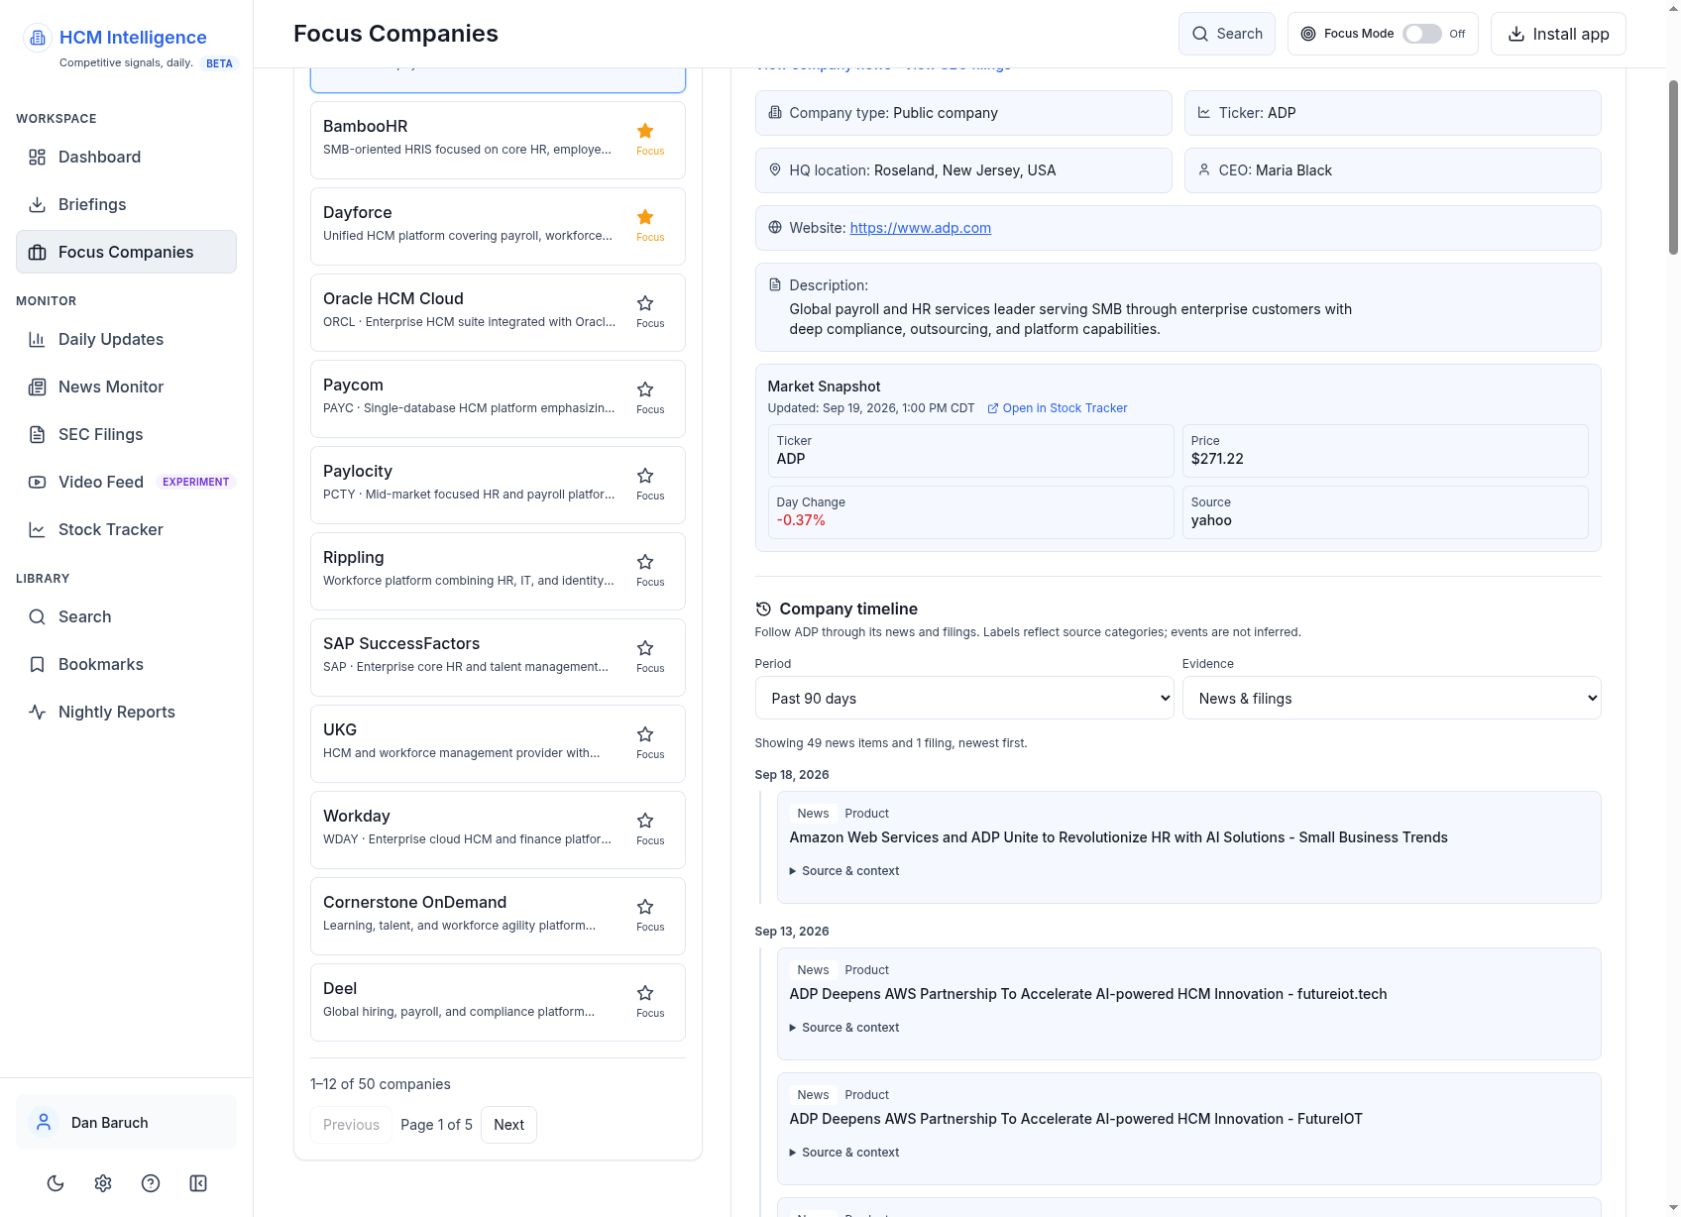The image size is (1681, 1217).
Task: Click the BETA badge
Action: pyautogui.click(x=219, y=63)
